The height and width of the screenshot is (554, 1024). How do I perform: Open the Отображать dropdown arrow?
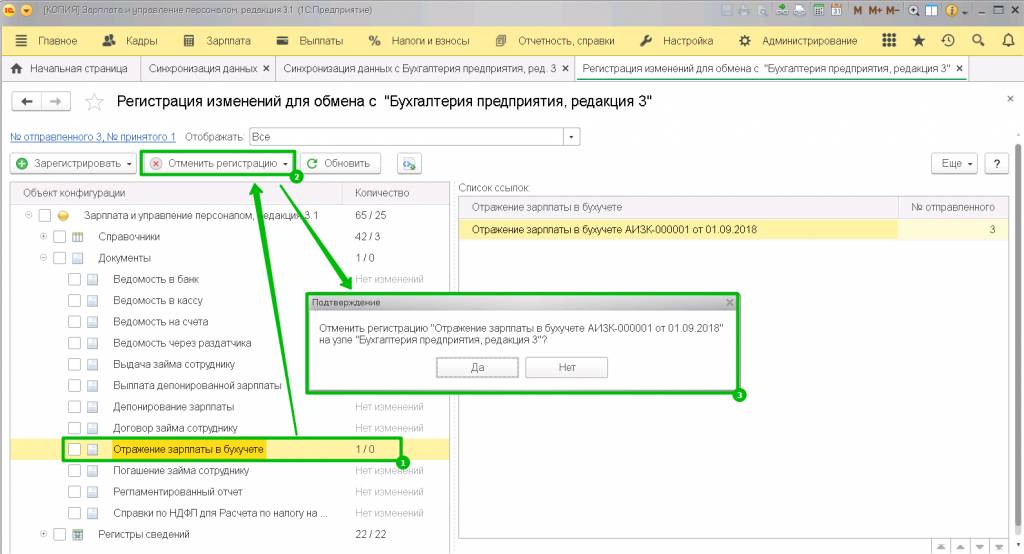(571, 137)
